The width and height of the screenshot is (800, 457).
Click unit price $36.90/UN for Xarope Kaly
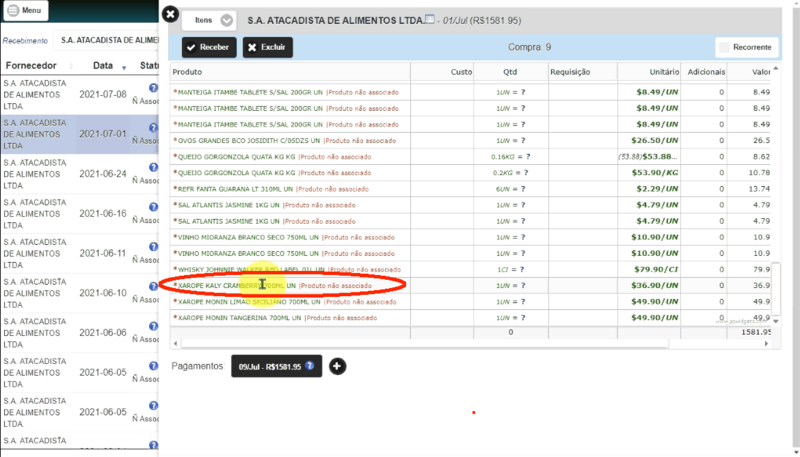[x=655, y=286]
